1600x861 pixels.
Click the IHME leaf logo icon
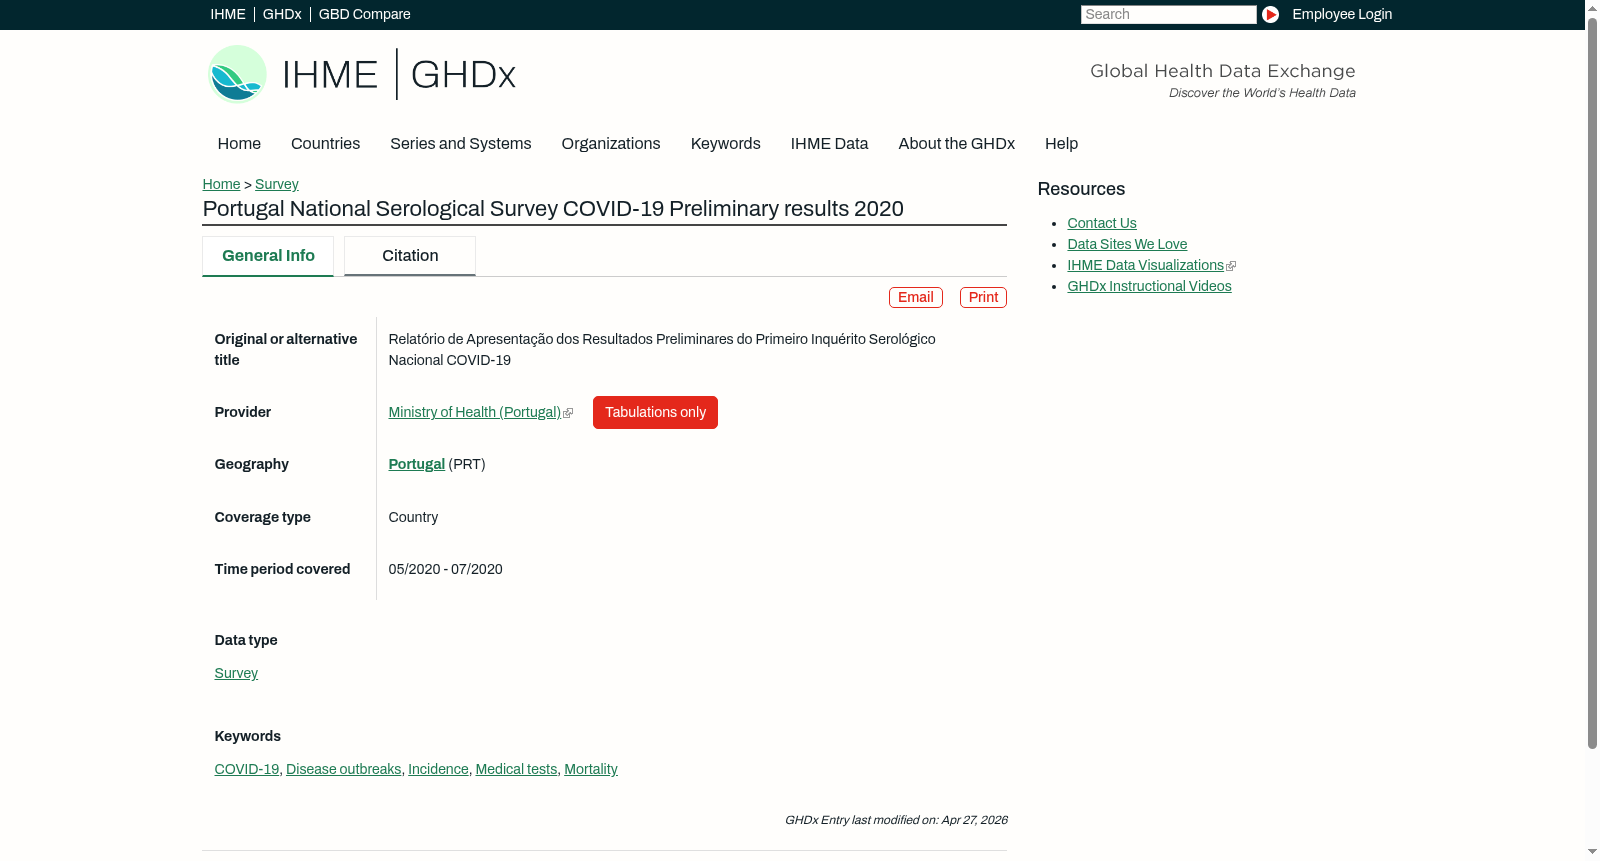(237, 74)
